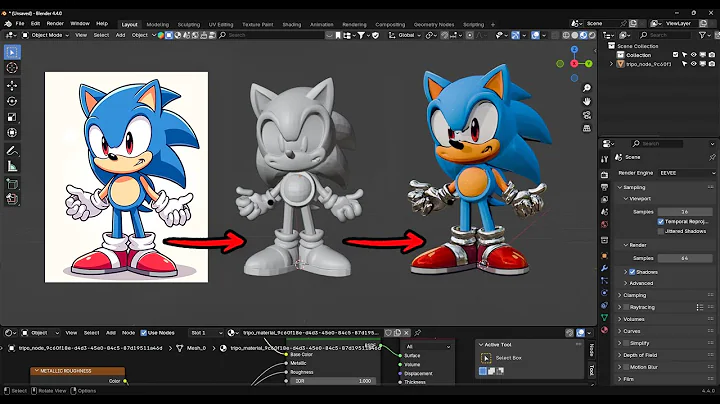Switch to Sculpting workspace tab

189,24
